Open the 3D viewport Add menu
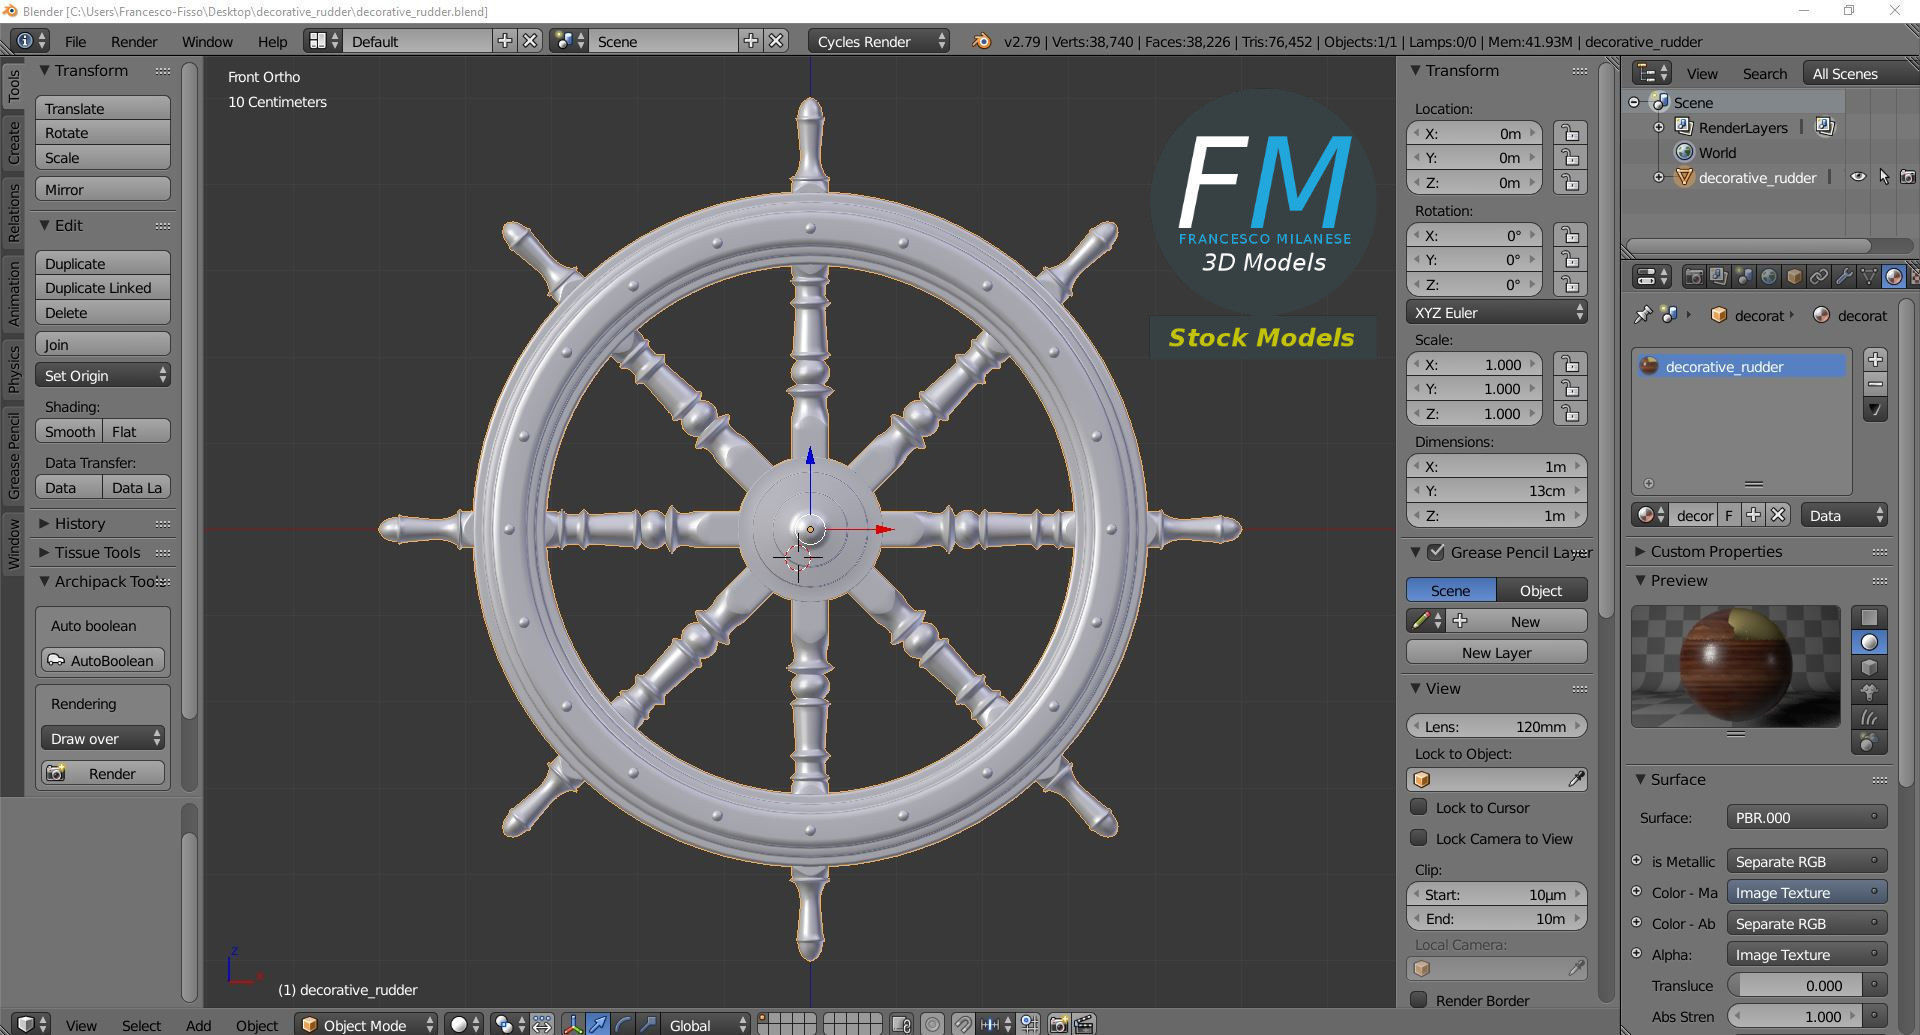Viewport: 1920px width, 1035px height. (x=198, y=1025)
